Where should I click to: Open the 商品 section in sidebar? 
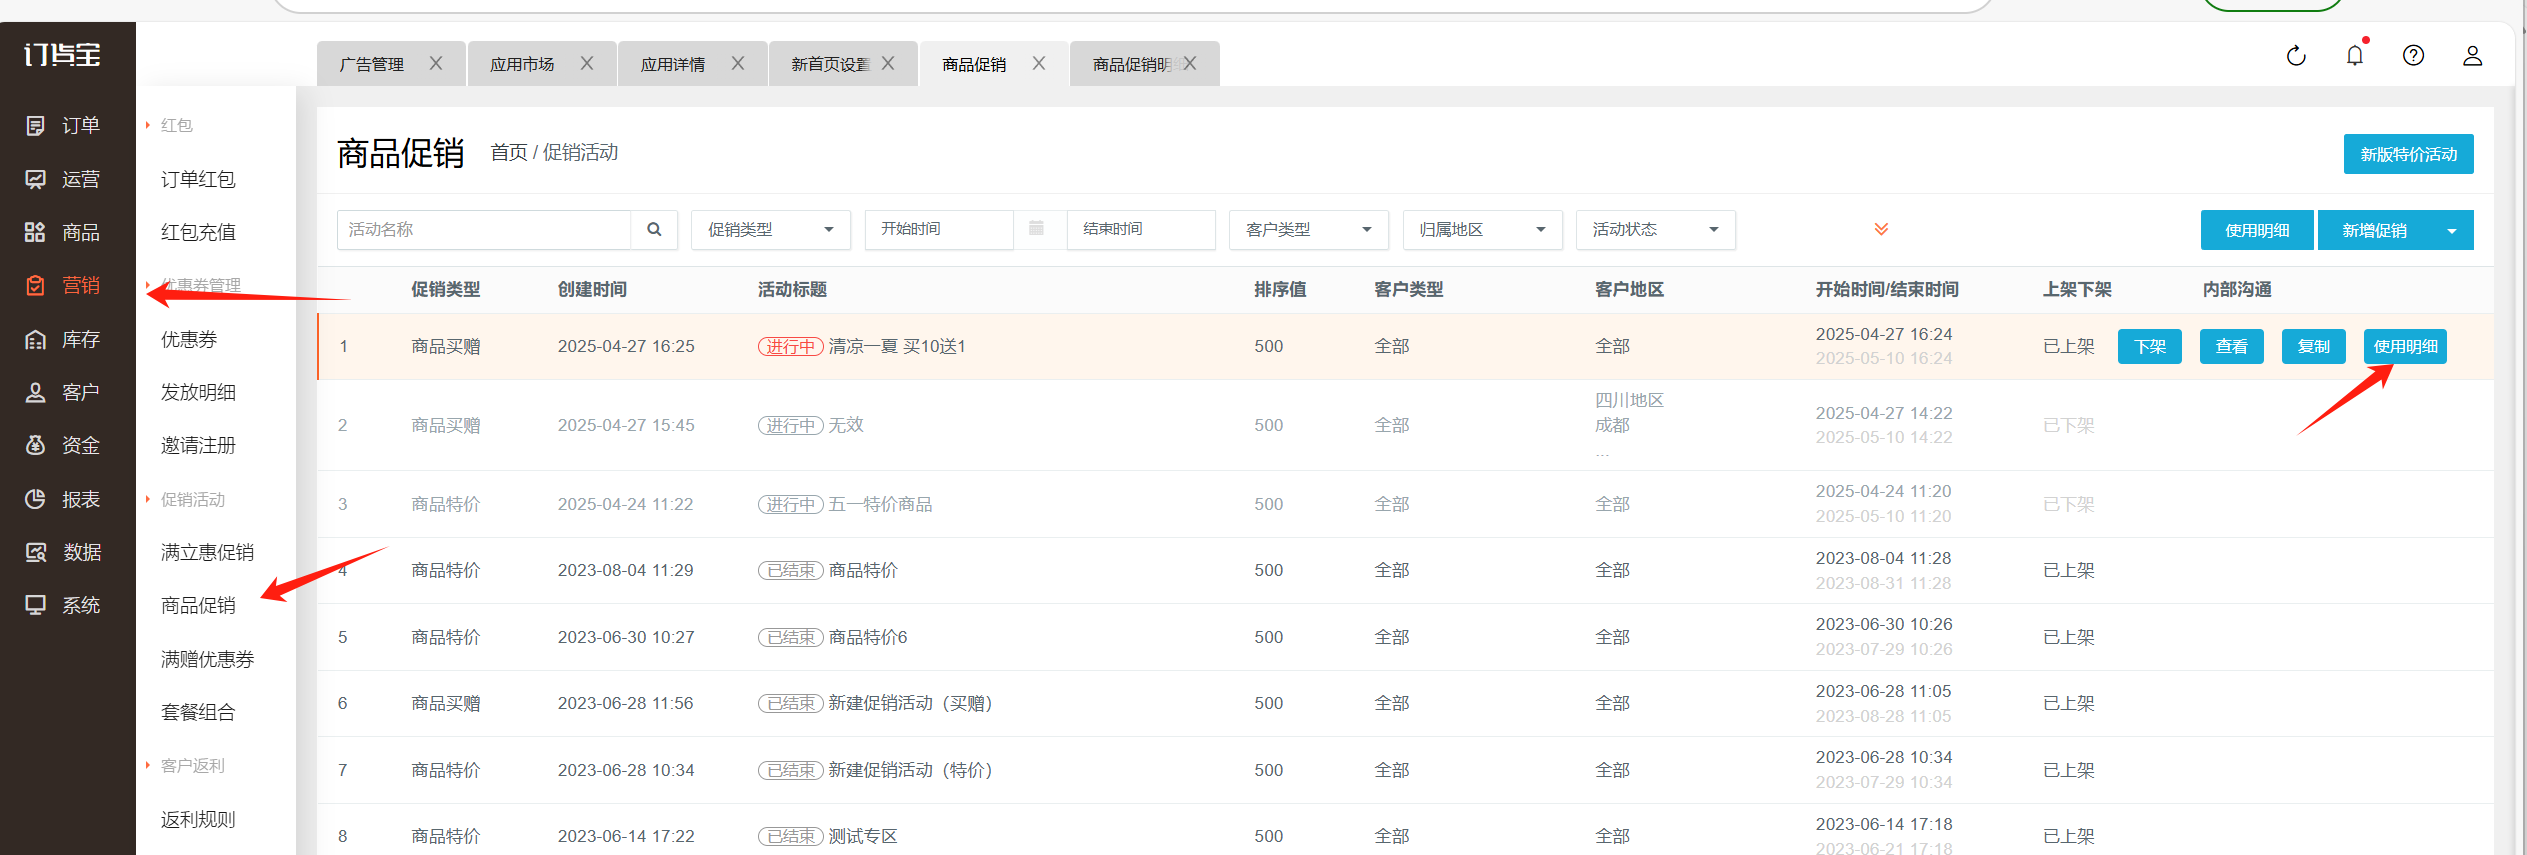point(62,232)
